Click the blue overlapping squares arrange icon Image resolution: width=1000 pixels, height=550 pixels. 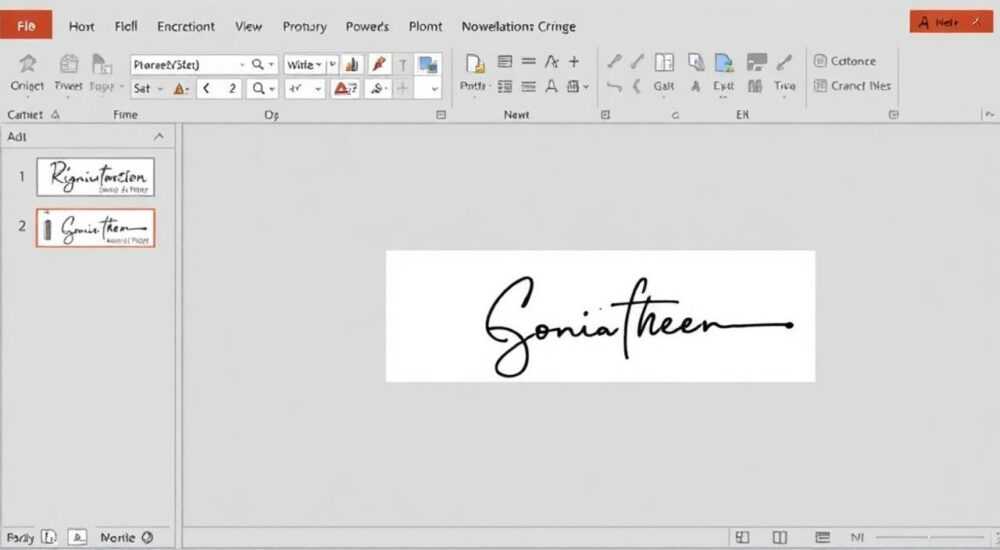pos(427,64)
